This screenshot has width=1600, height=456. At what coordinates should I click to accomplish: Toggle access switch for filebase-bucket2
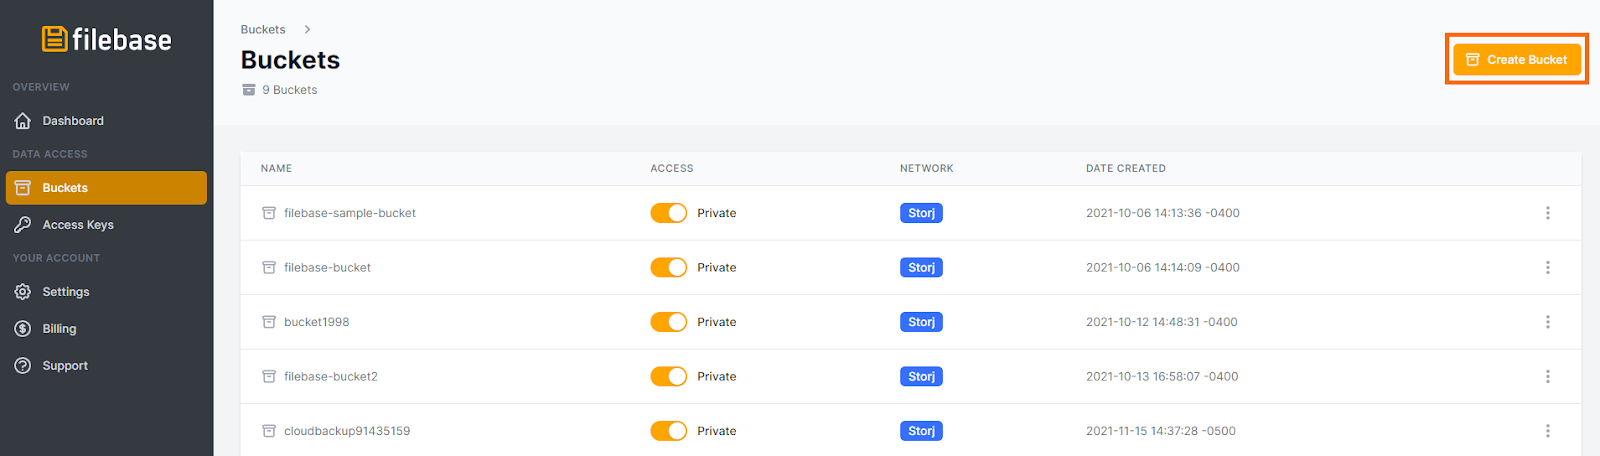[x=668, y=377]
